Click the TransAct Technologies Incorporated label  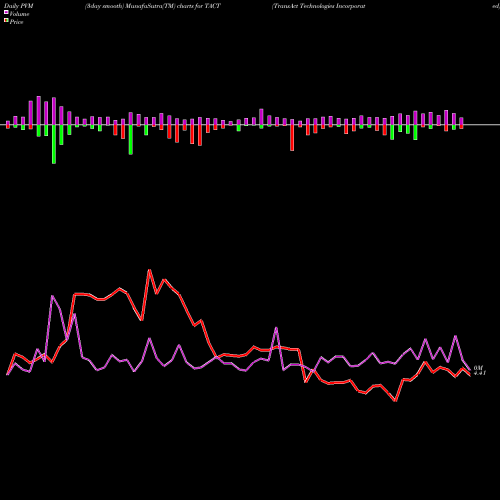pyautogui.click(x=319, y=6)
